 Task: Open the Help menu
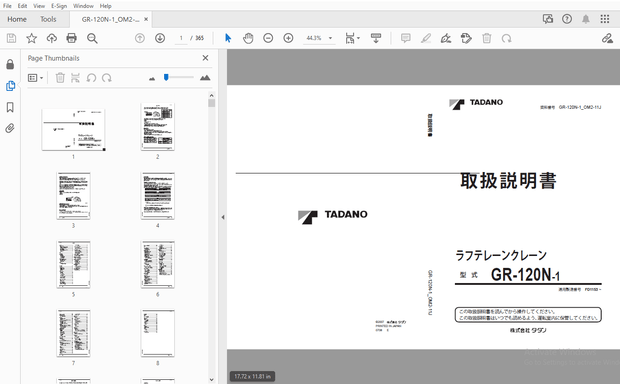[x=105, y=6]
